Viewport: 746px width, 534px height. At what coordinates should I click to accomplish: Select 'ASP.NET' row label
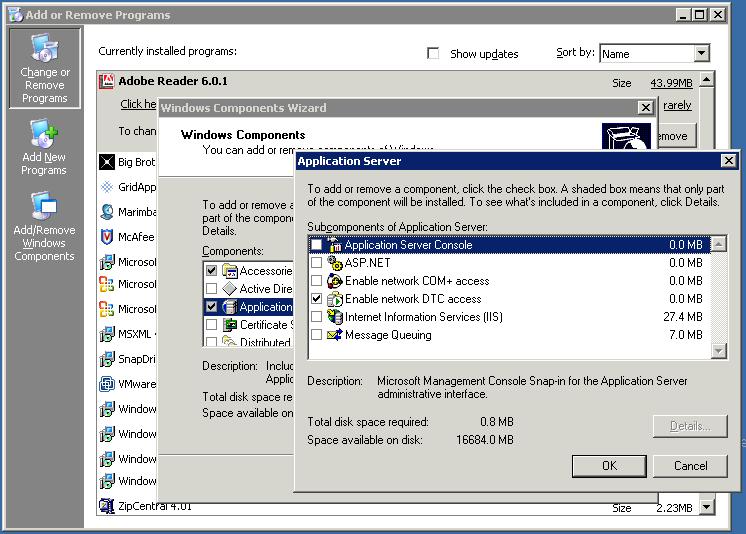click(x=367, y=263)
